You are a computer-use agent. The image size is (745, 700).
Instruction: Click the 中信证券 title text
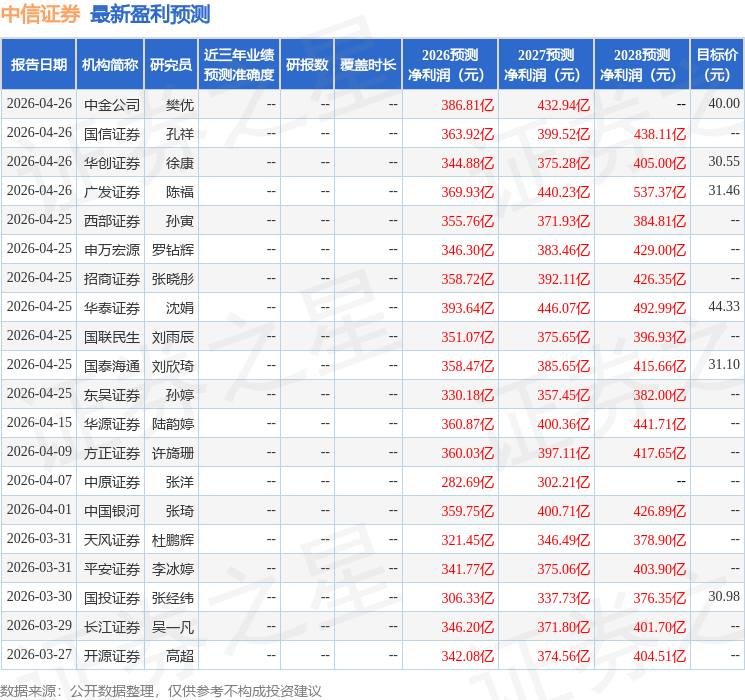pos(41,14)
